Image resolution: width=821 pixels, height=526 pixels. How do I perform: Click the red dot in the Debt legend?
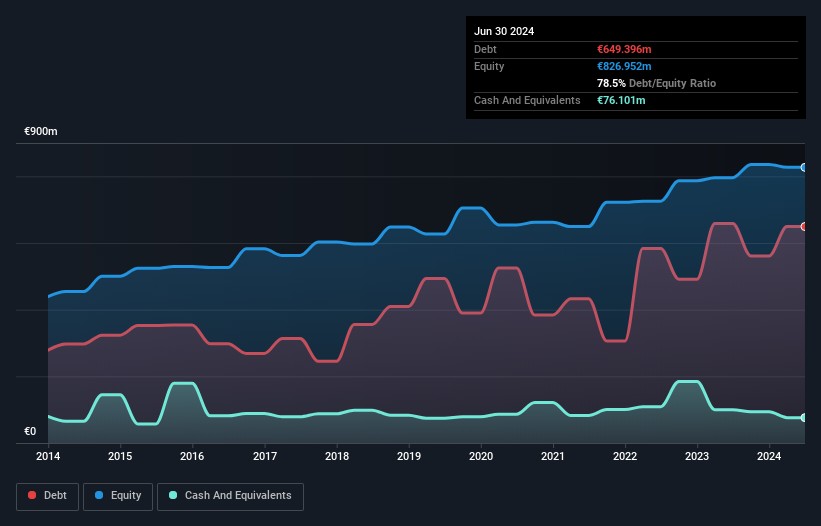point(32,495)
